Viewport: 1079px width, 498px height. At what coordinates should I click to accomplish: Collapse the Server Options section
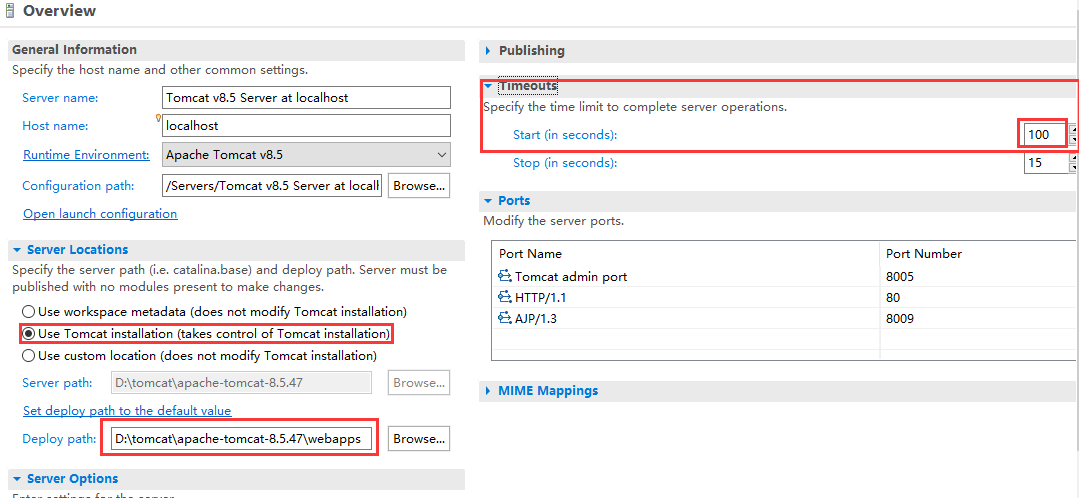click(x=17, y=479)
